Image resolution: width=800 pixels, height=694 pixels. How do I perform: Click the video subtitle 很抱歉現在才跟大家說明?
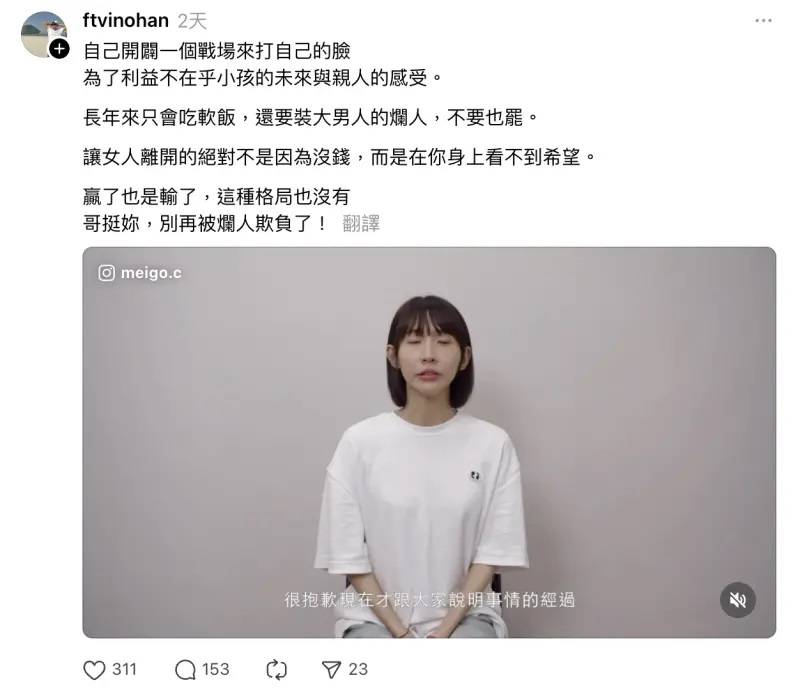430,600
